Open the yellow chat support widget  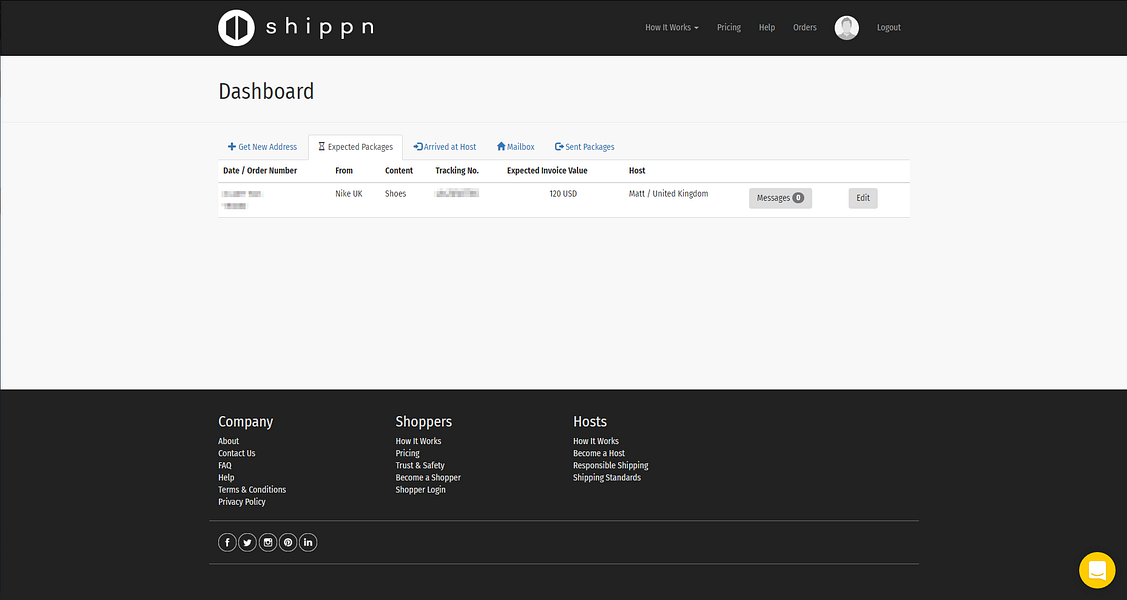pos(1097,570)
